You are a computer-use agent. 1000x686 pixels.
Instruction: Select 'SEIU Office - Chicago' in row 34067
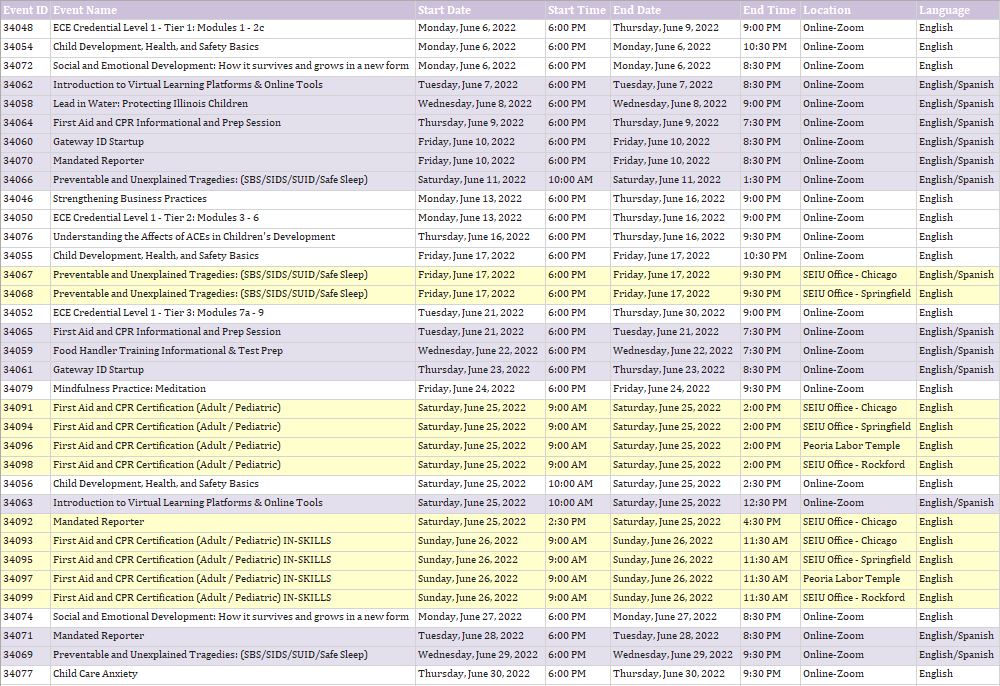(849, 275)
